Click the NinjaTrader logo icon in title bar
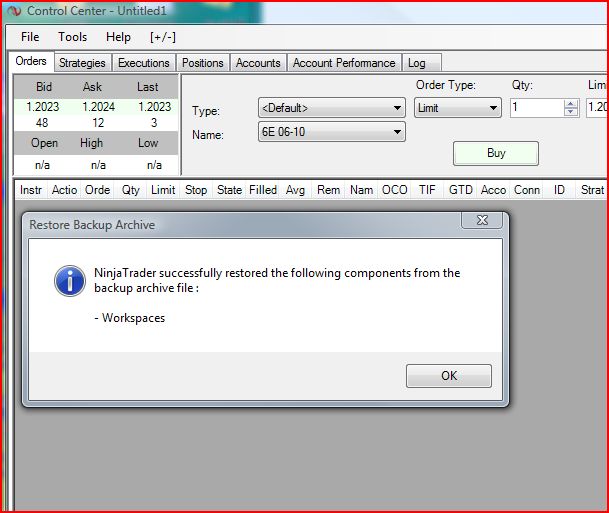The width and height of the screenshot is (609, 513). click(x=14, y=11)
